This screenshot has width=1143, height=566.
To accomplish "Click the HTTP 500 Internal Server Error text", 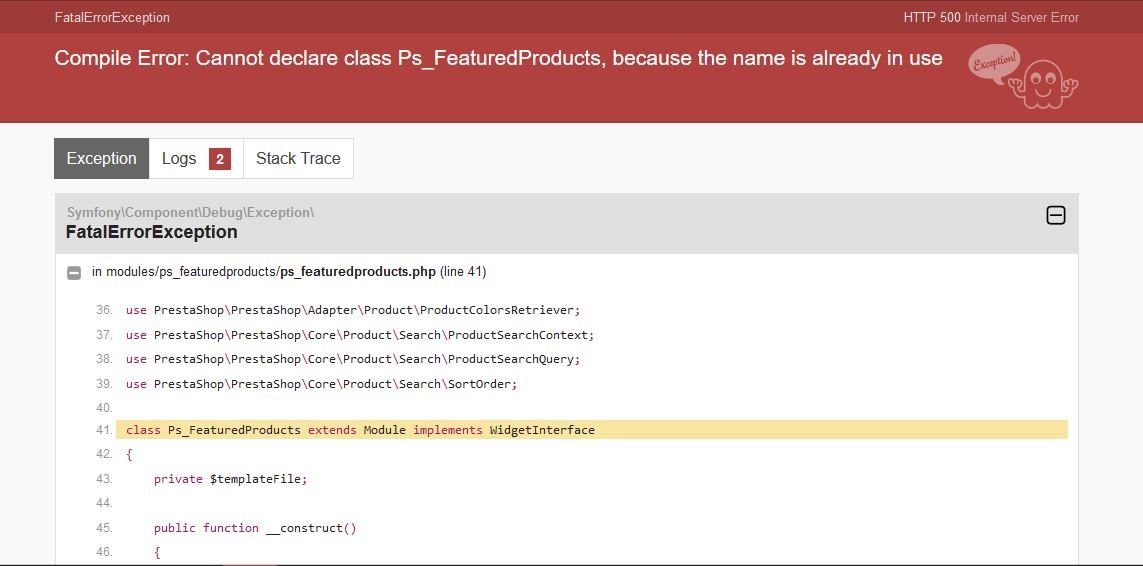I will tap(991, 18).
